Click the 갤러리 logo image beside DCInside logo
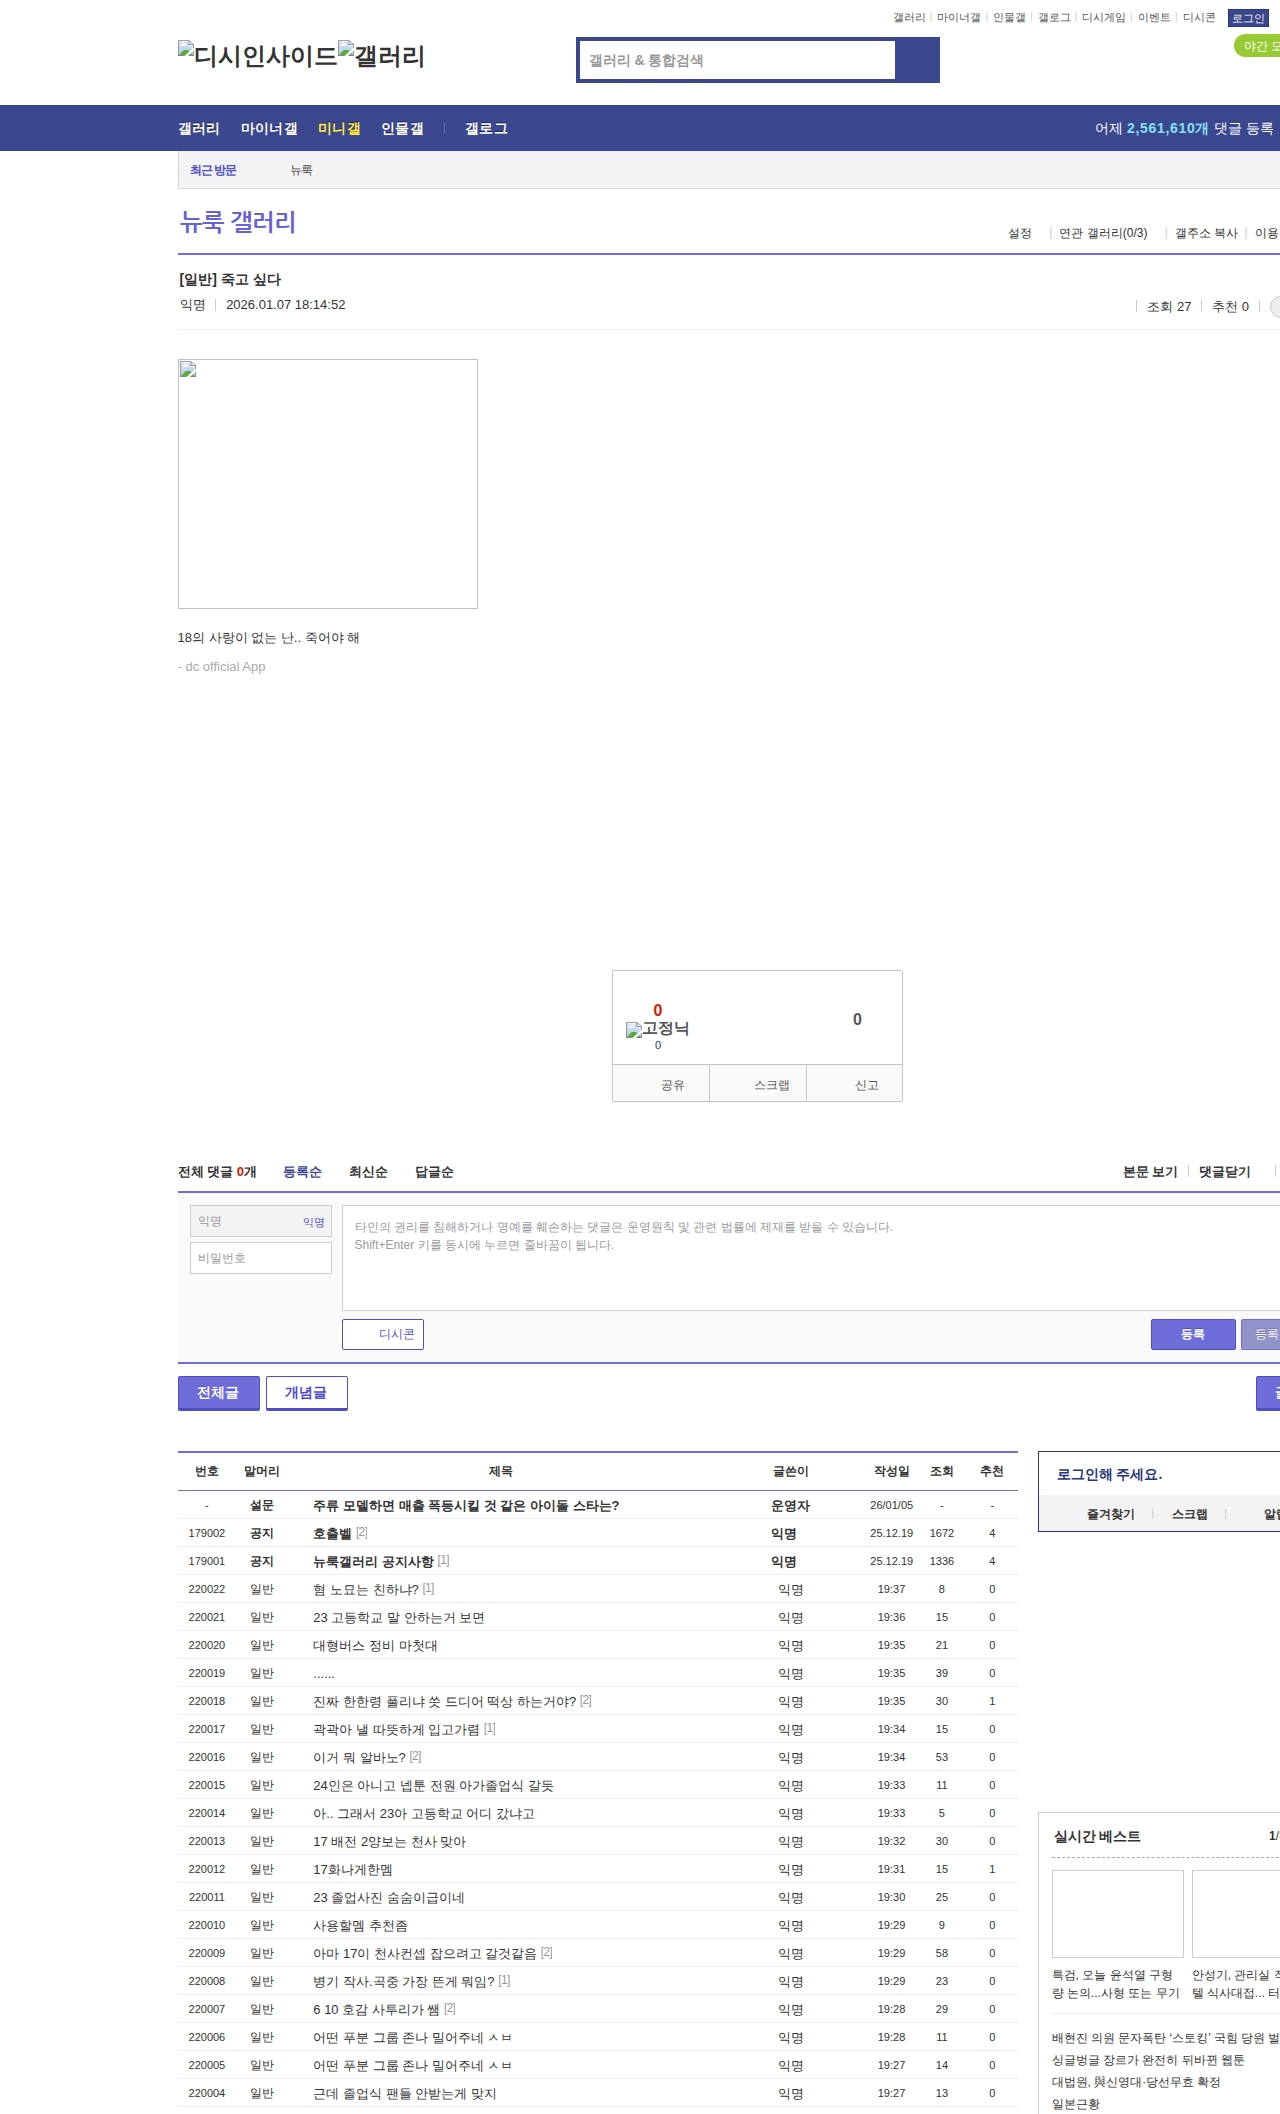The image size is (1280, 2114). click(x=382, y=55)
